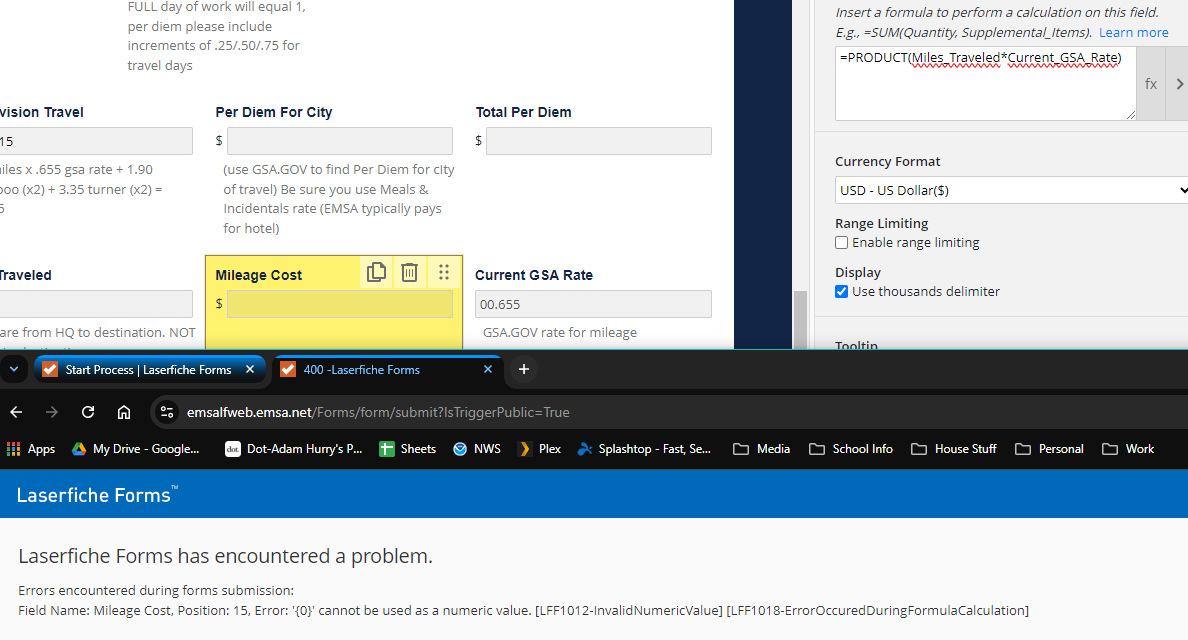Image resolution: width=1188 pixels, height=640 pixels.
Task: Go back in the browser
Action: tap(16, 412)
